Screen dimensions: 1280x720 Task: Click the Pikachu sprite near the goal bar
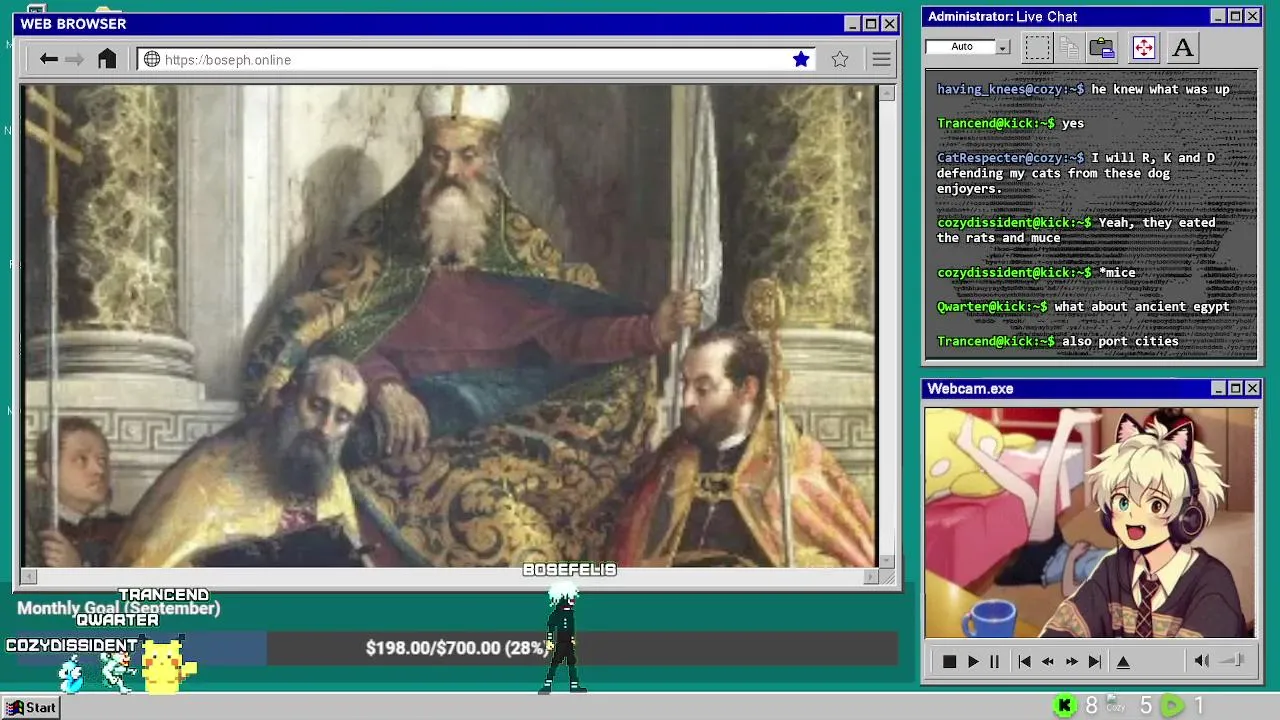click(168, 666)
